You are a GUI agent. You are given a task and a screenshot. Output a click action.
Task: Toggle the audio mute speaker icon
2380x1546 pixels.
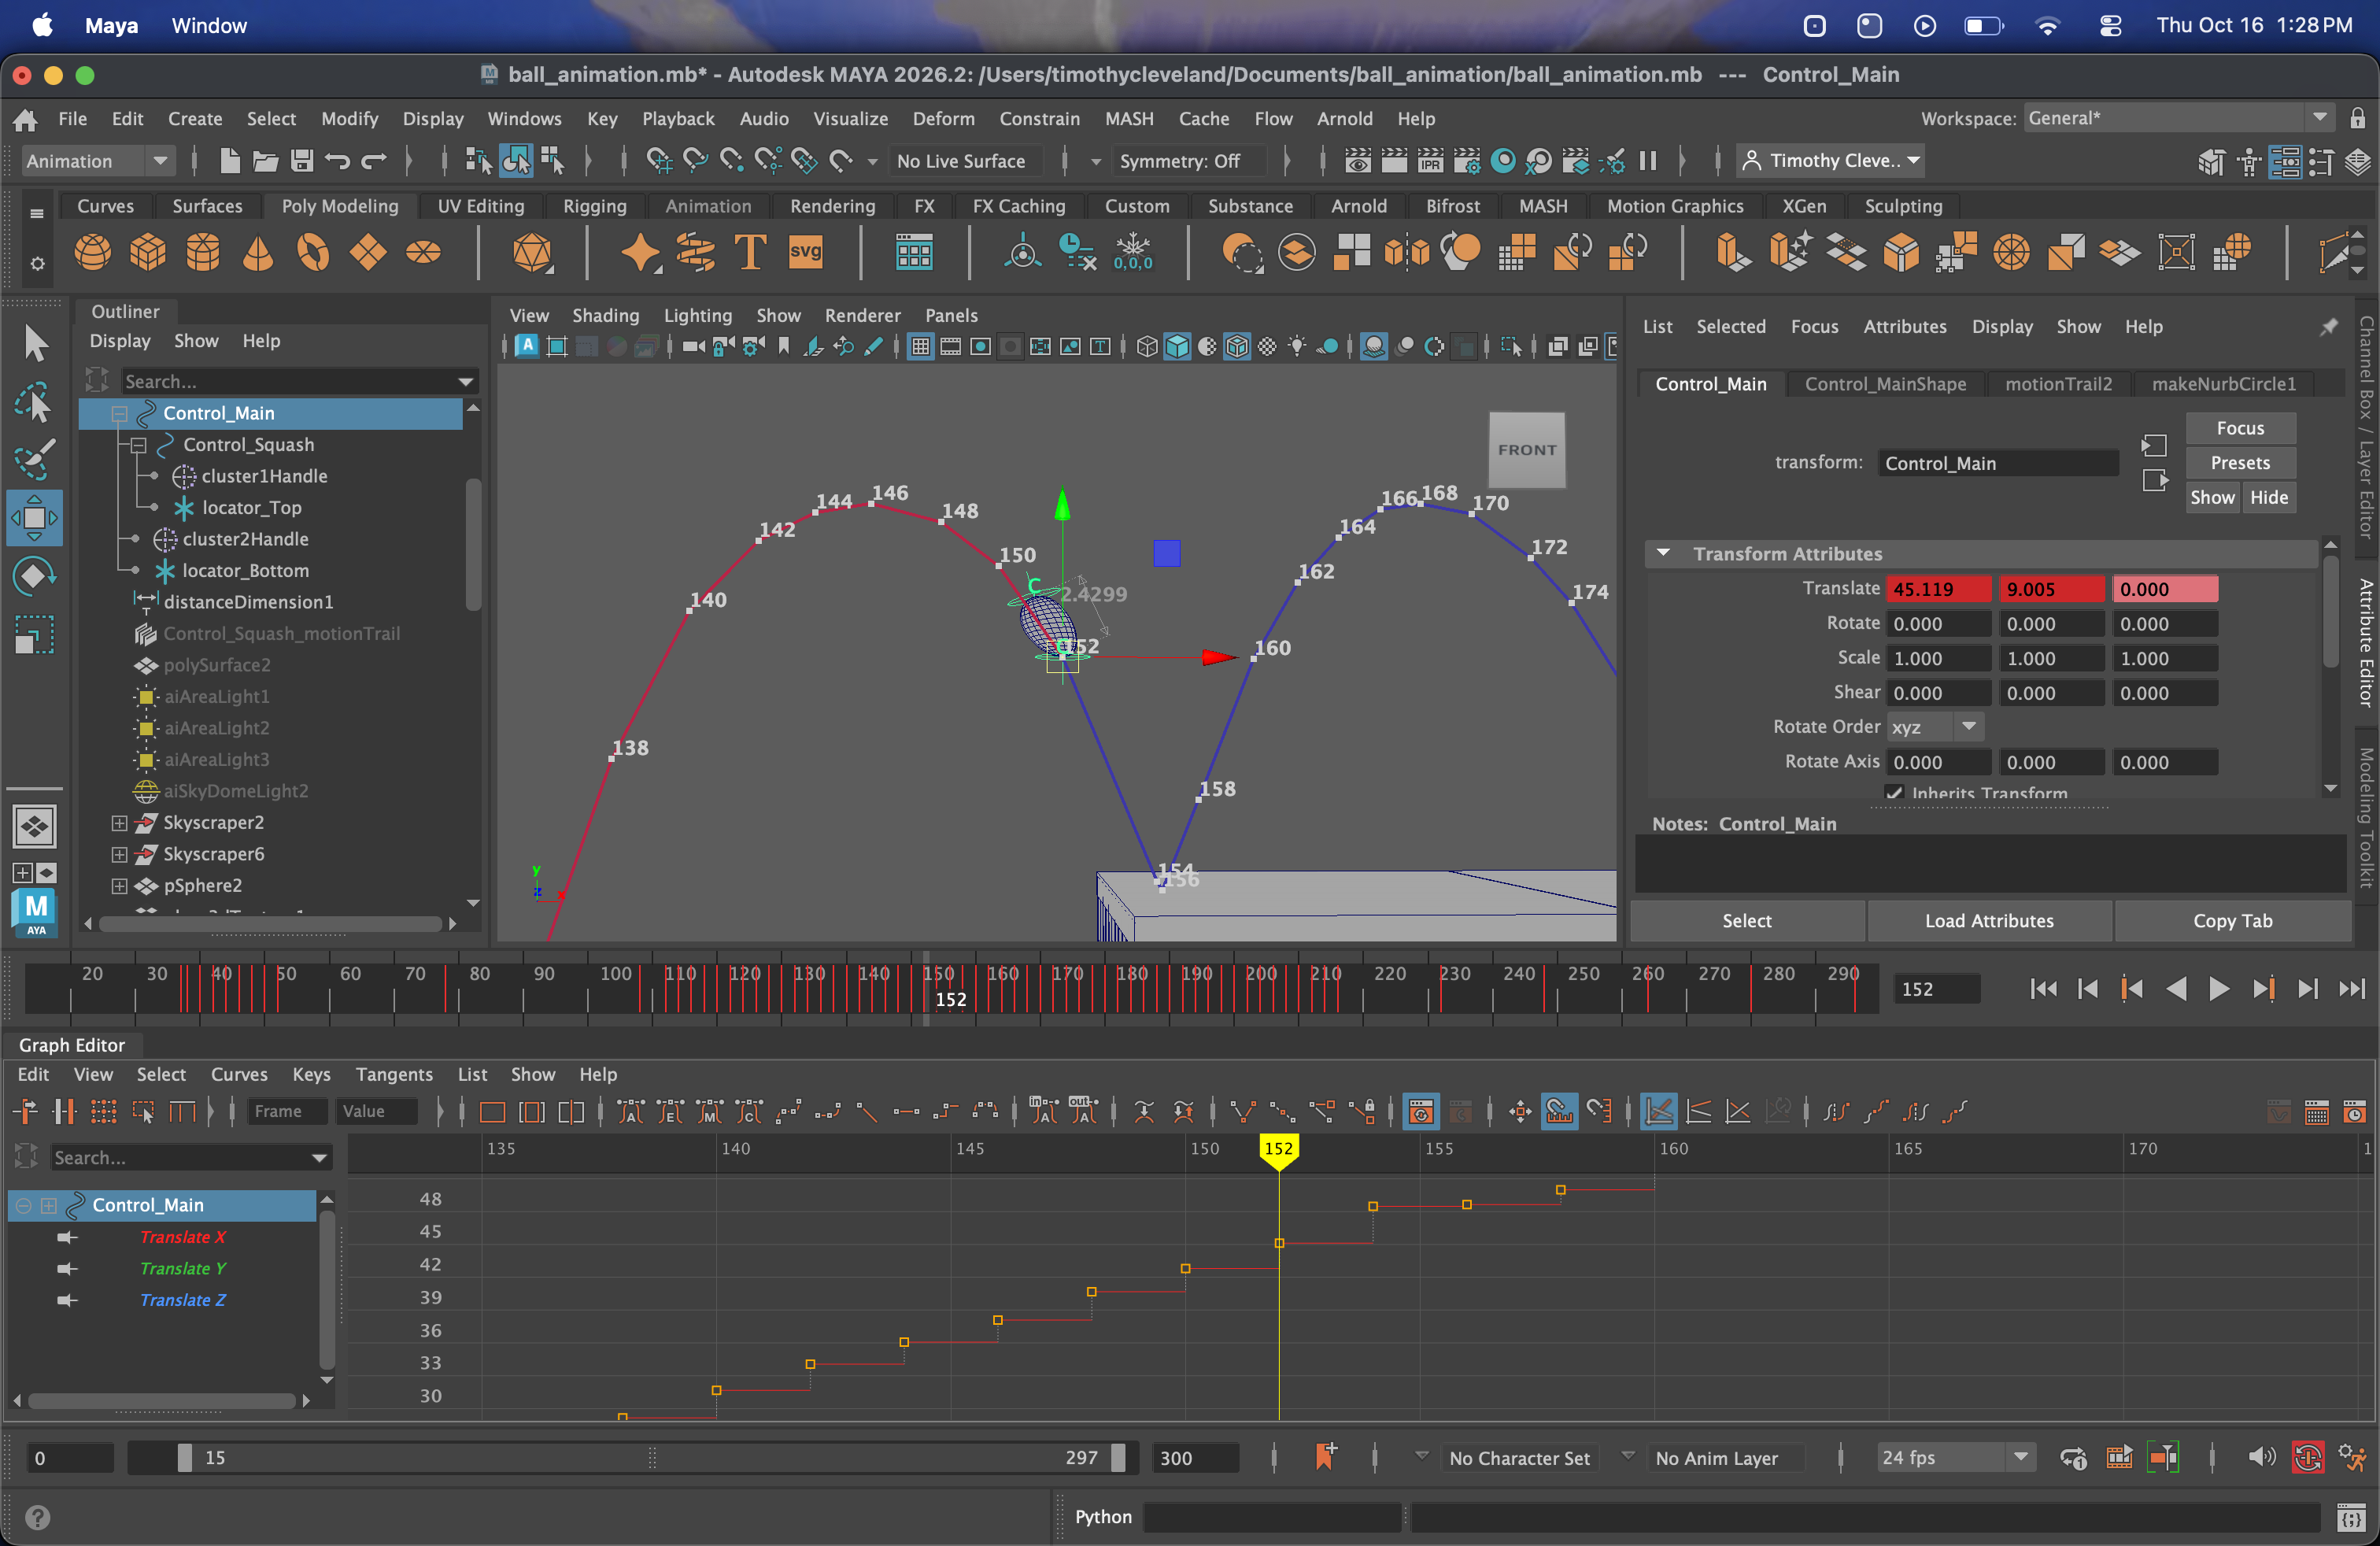(2260, 1458)
